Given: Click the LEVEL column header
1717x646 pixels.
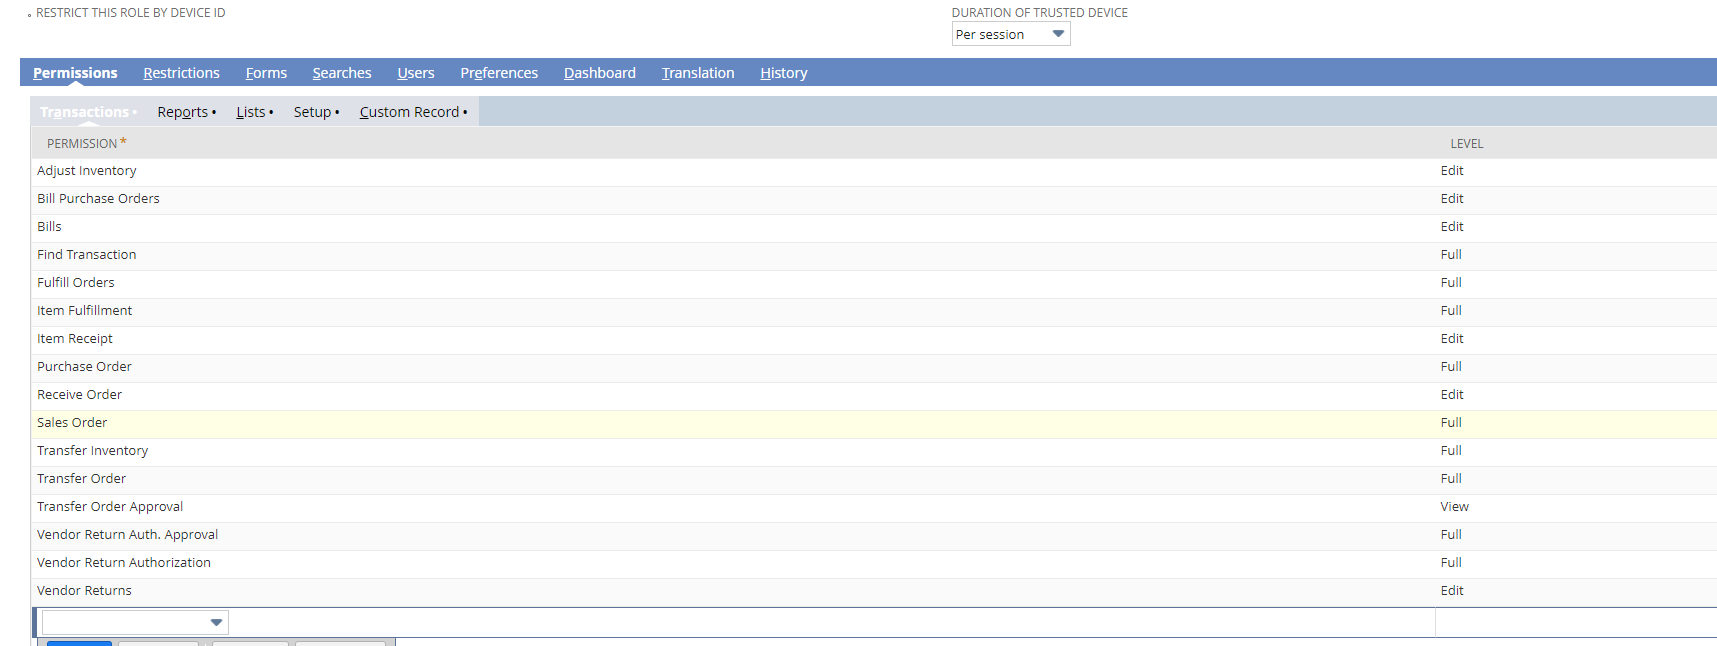Looking at the screenshot, I should (x=1467, y=143).
